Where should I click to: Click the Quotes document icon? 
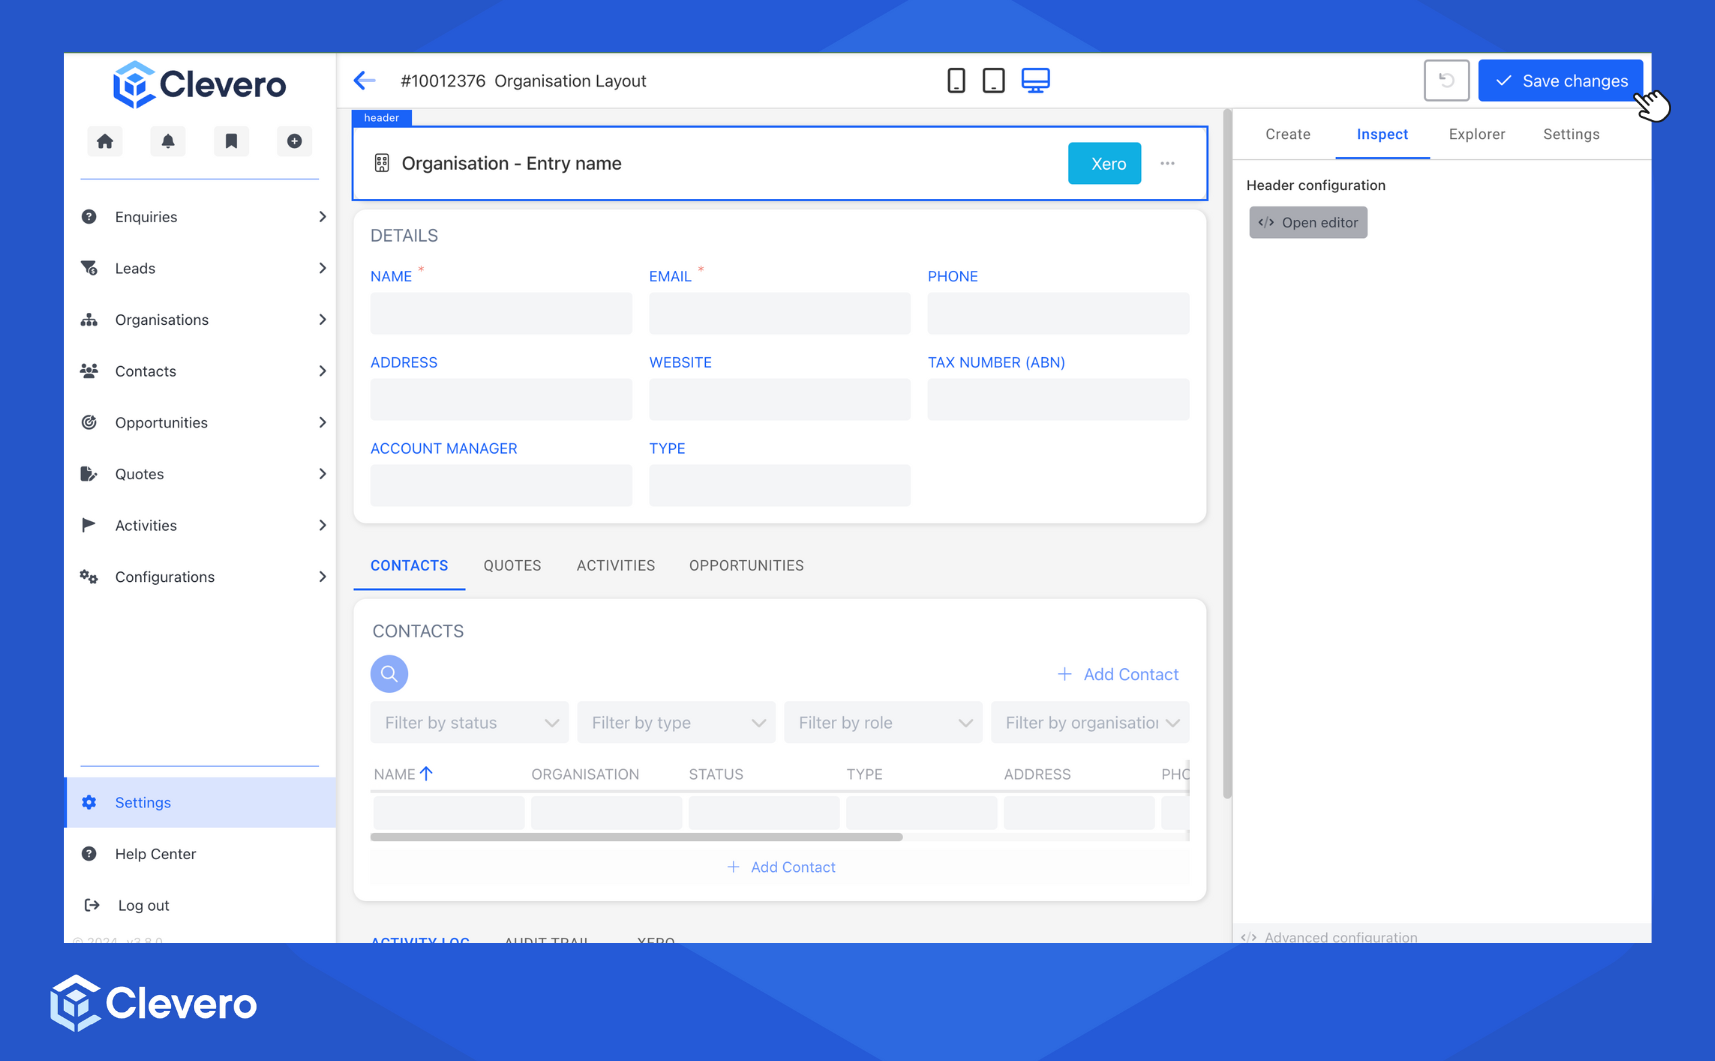point(89,474)
